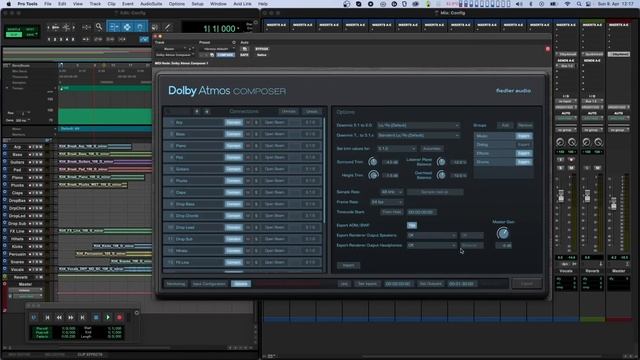Viewport: 640px width, 360px height.
Task: Click the Set Inpoint button in the bottom bar
Action: (x=367, y=284)
